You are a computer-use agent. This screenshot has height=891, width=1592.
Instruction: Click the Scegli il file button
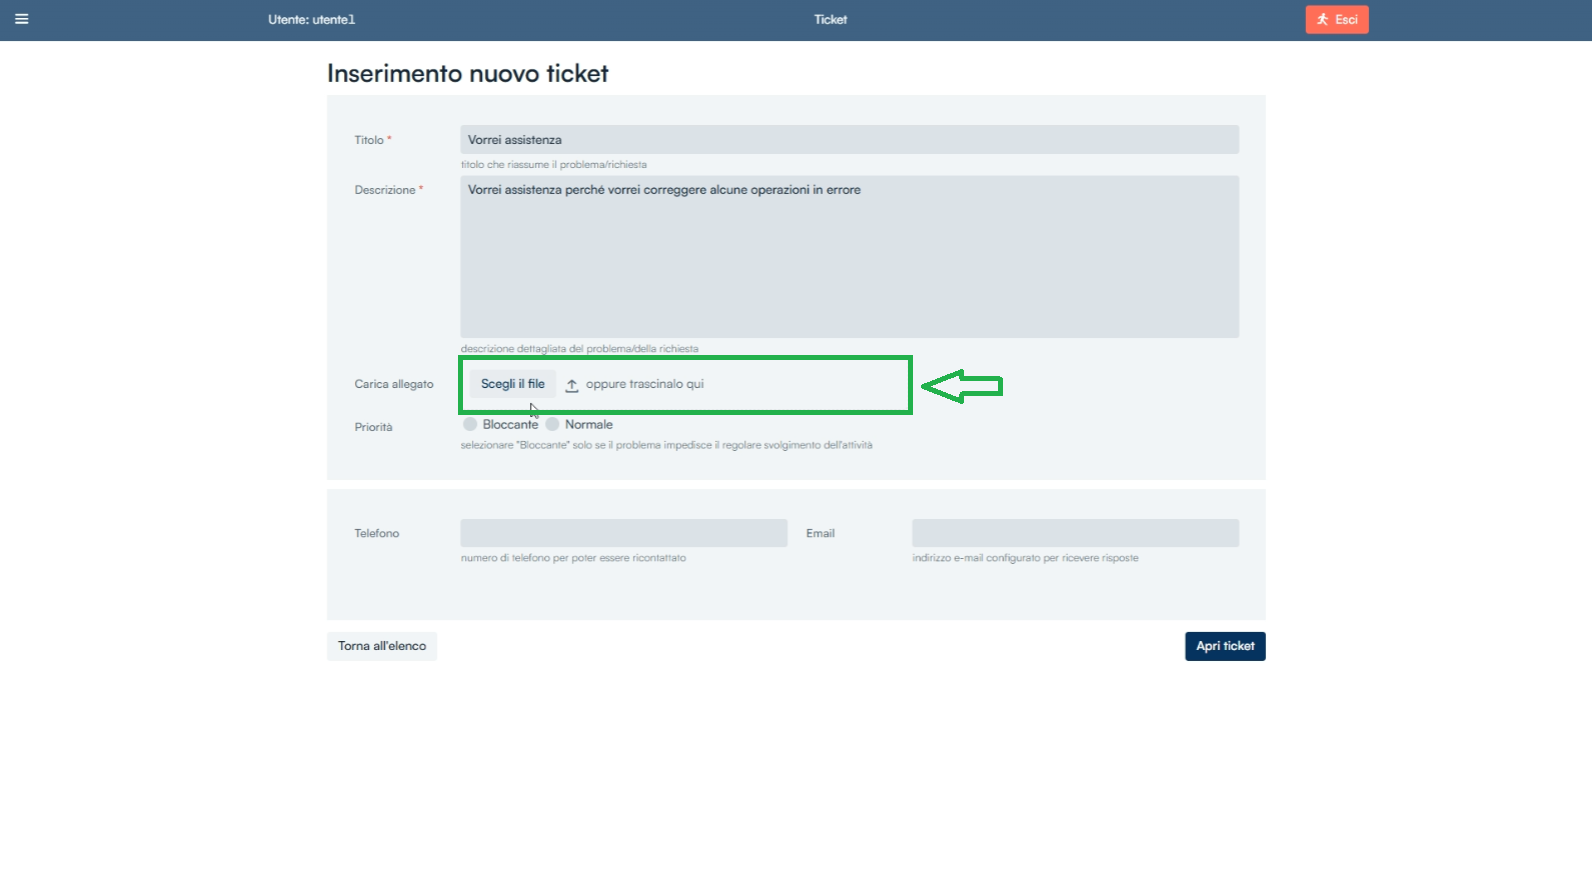click(x=513, y=384)
